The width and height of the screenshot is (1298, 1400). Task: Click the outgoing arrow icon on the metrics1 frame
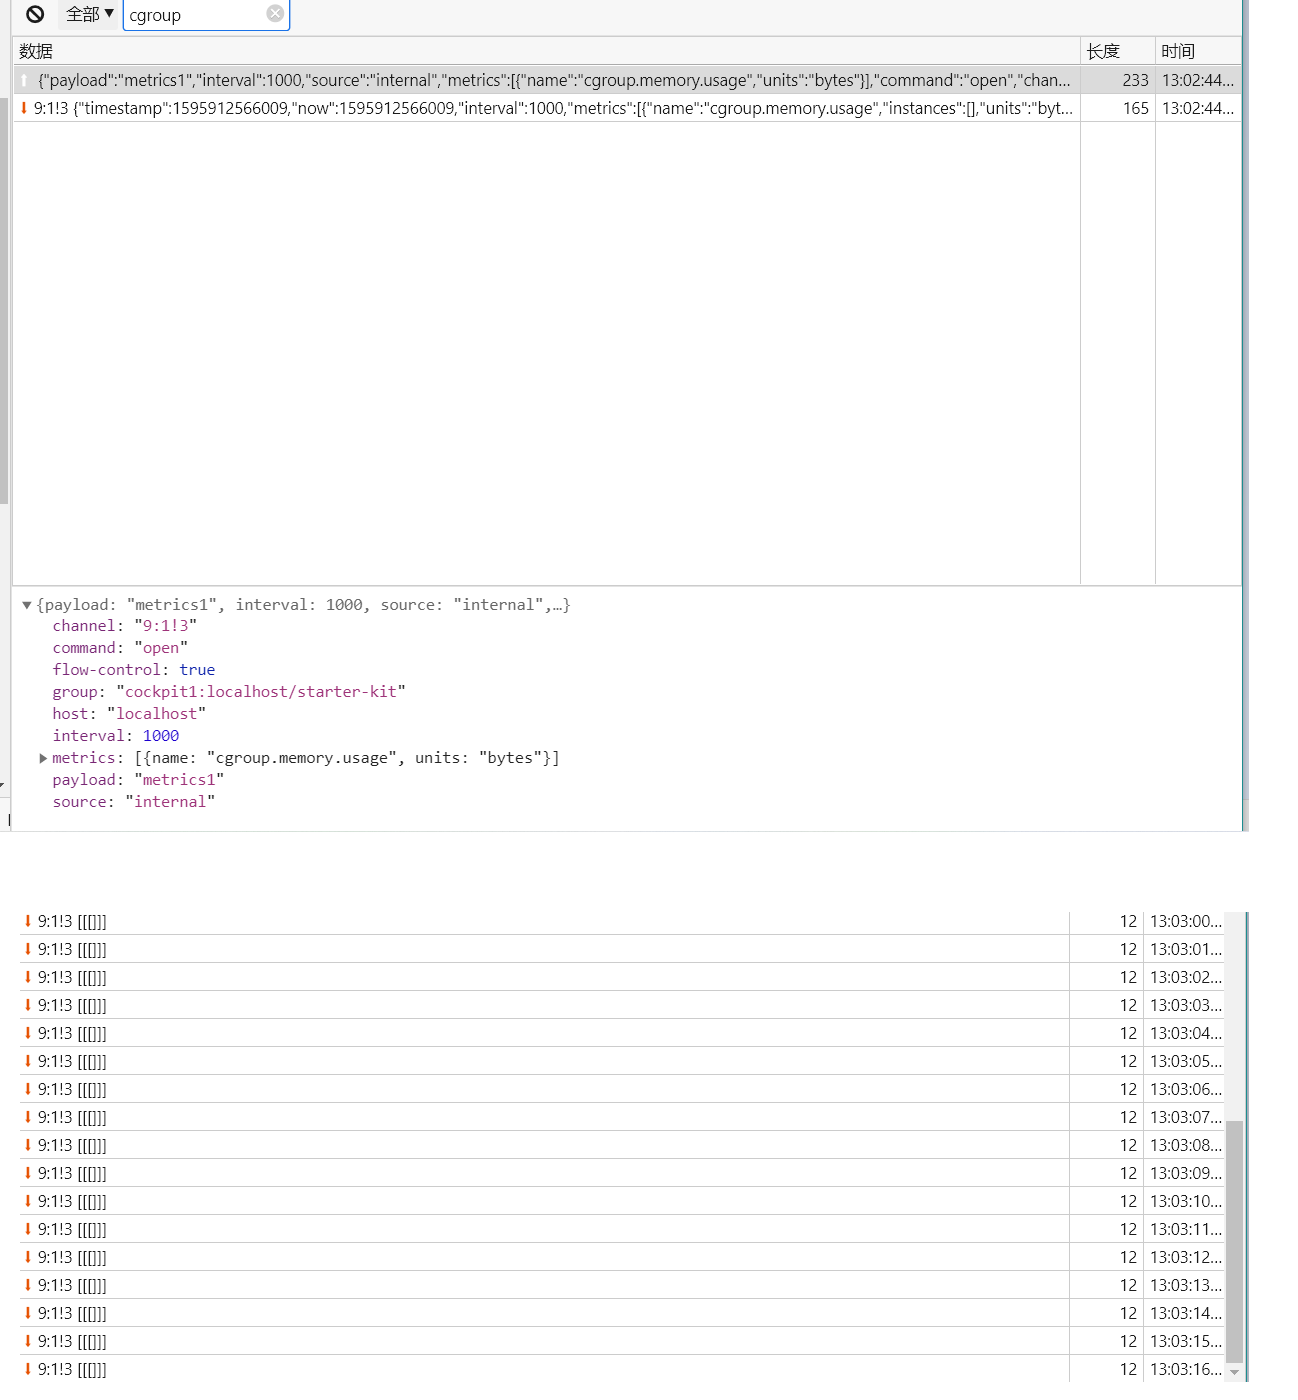pos(24,80)
